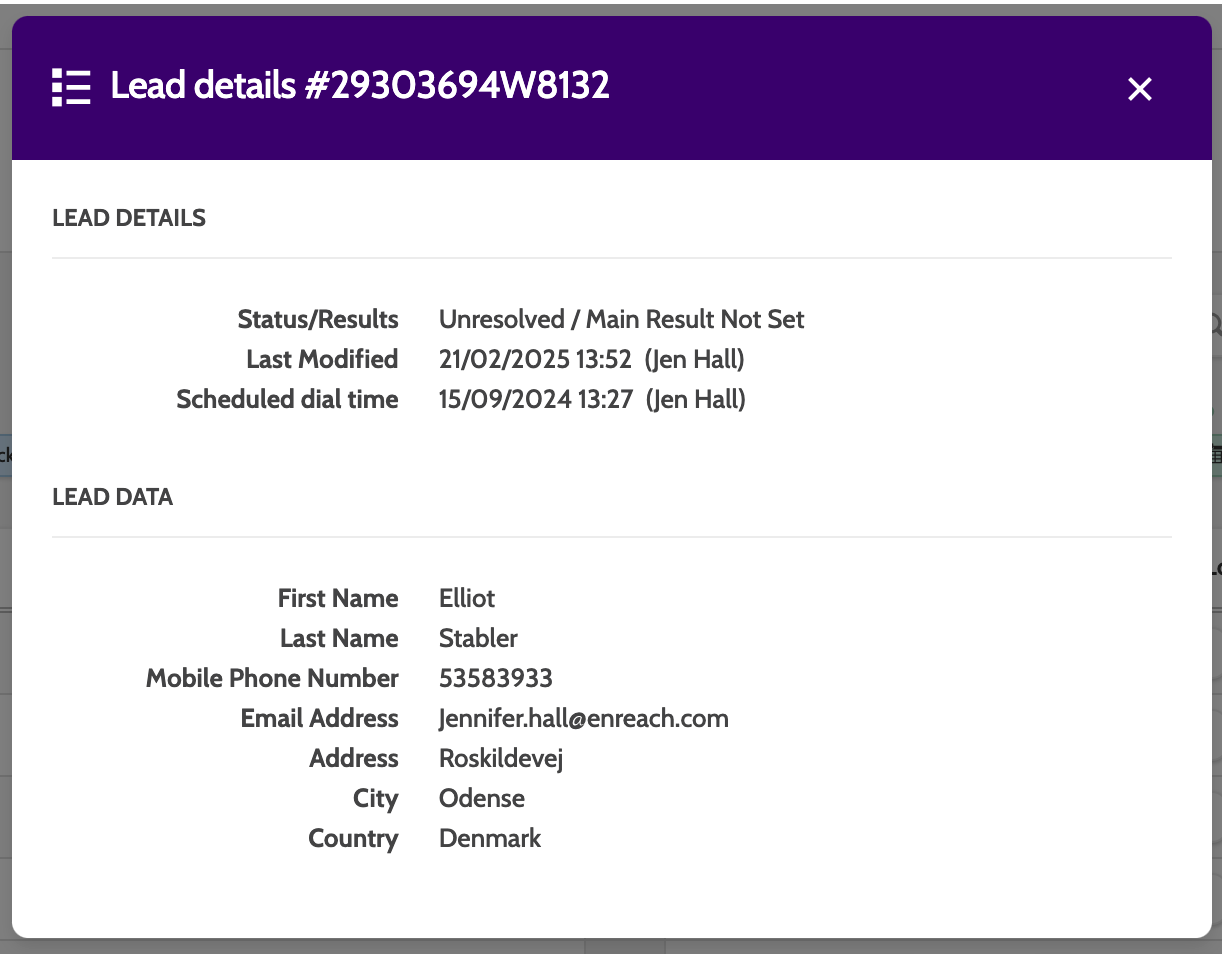Click the mobile phone number 53583933

point(496,679)
